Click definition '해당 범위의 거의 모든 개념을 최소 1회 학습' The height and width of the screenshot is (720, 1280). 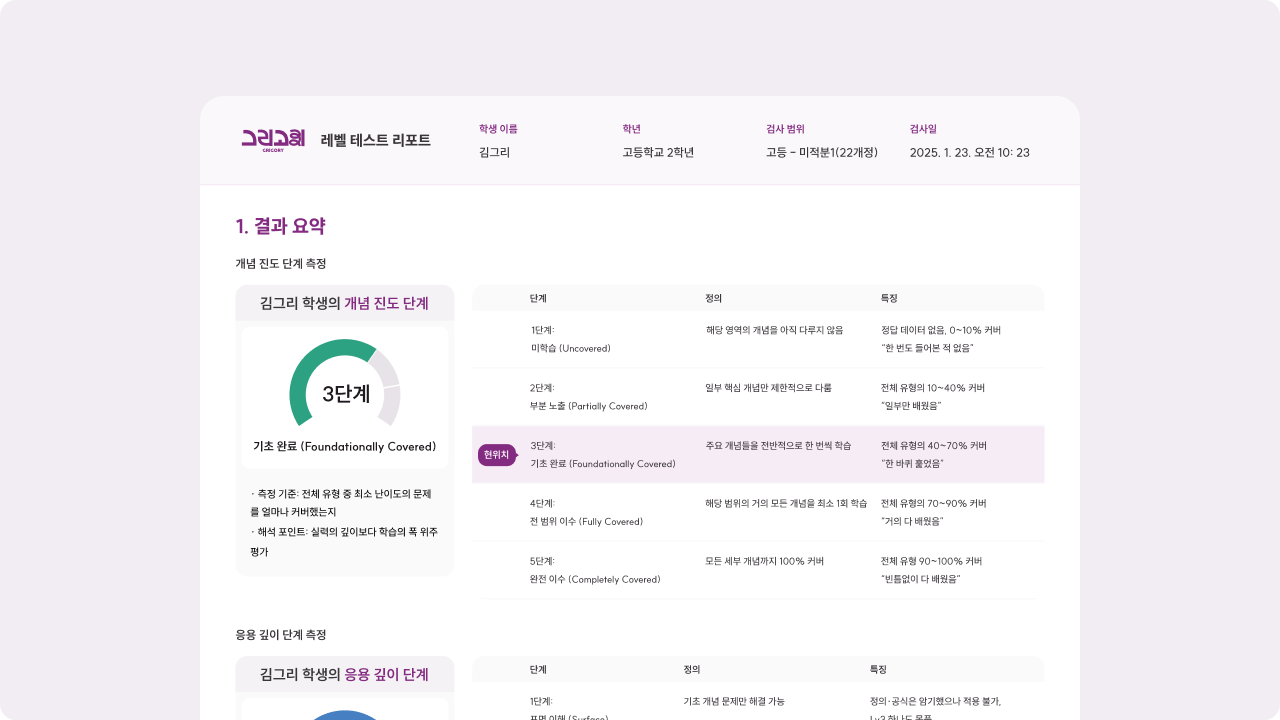coord(786,503)
